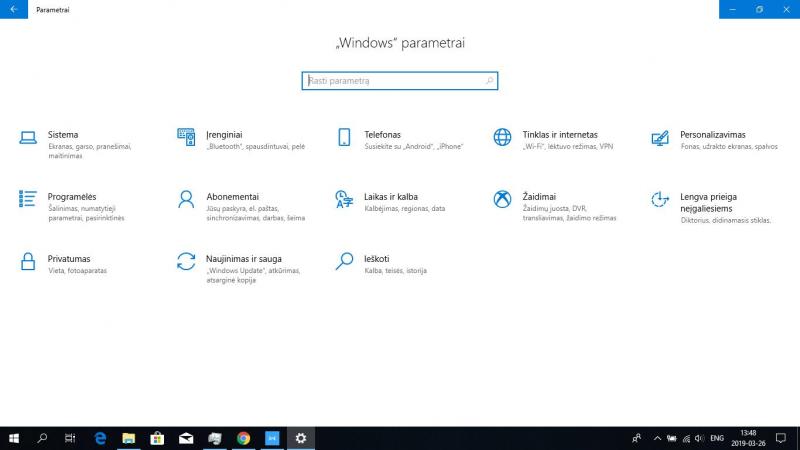This screenshot has height=450, width=800.
Task: Open the Windows Start menu
Action: pyautogui.click(x=14, y=438)
